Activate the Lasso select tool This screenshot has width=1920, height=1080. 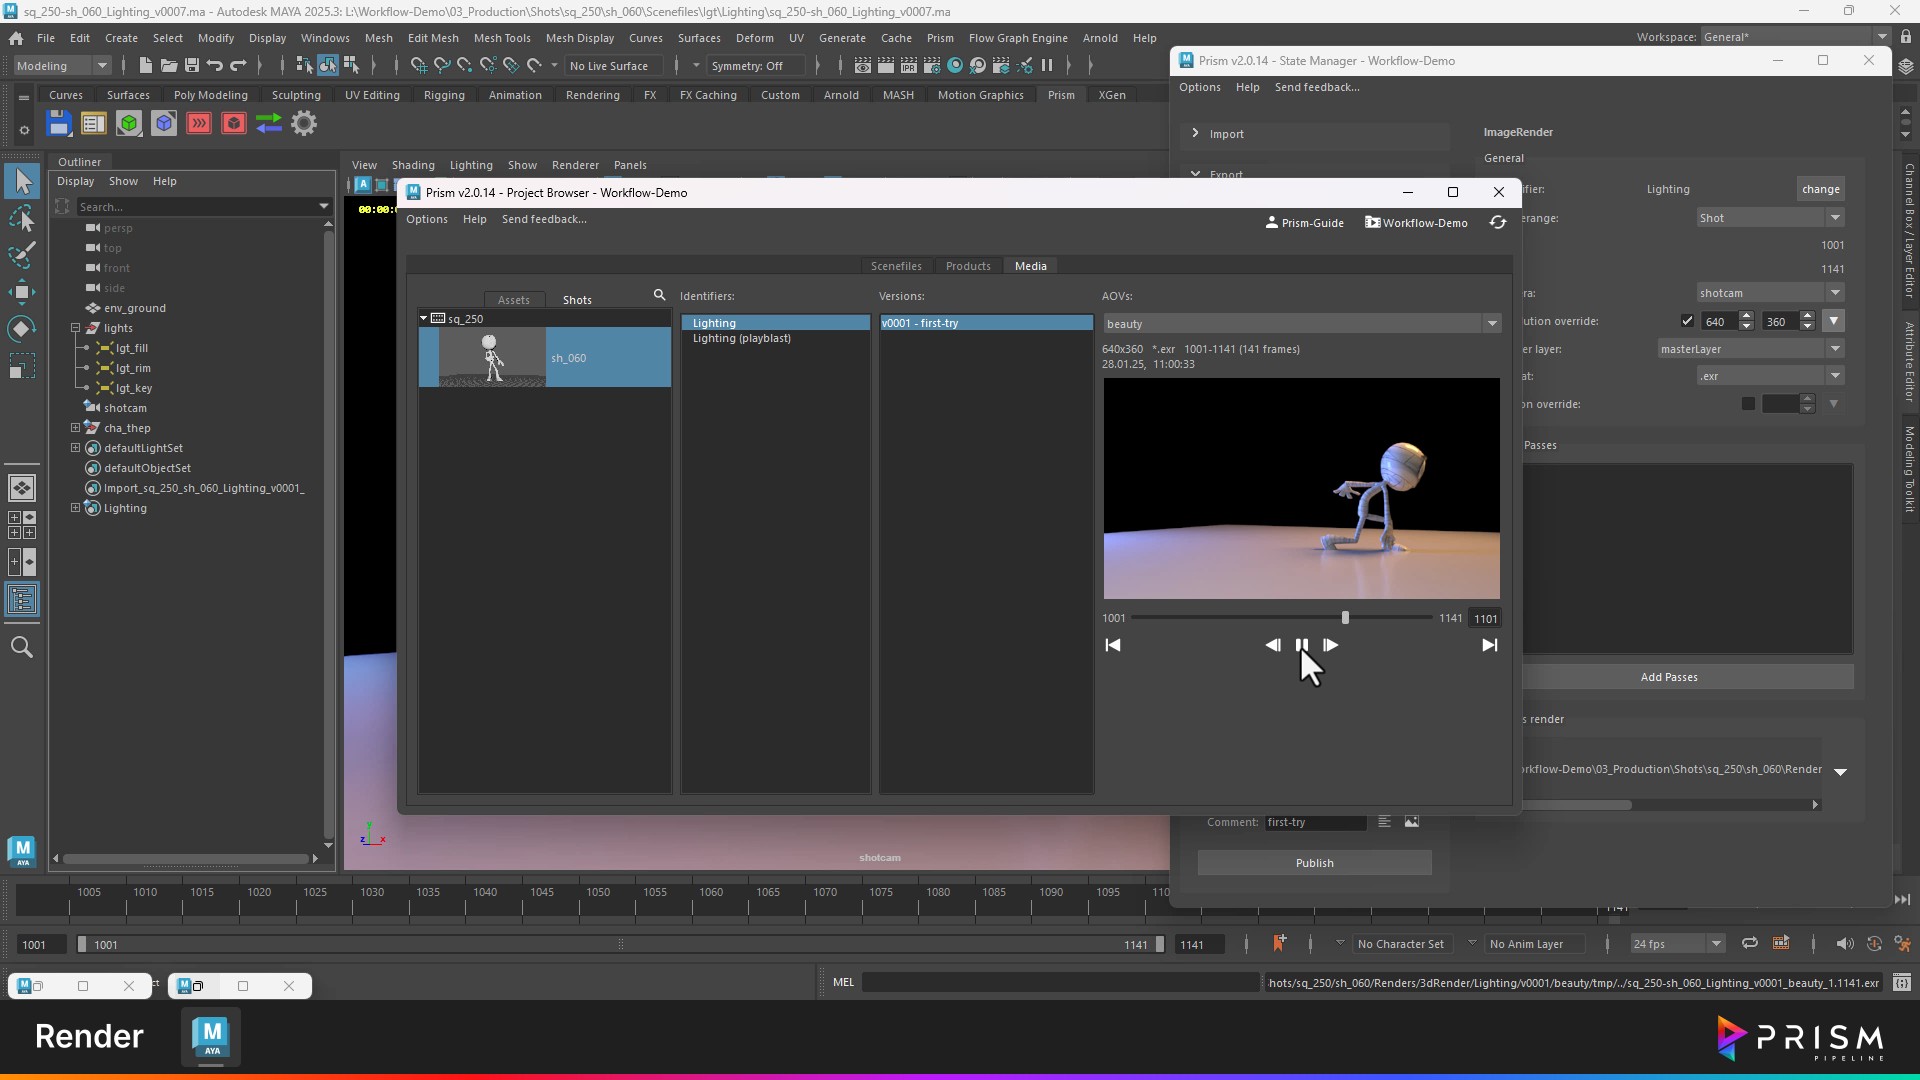coord(22,218)
